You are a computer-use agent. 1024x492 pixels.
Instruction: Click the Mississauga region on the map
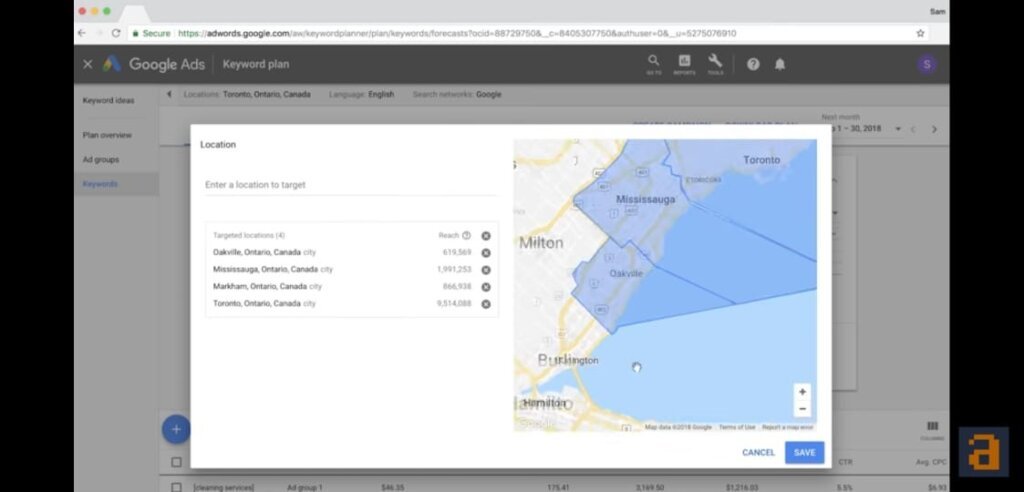[645, 199]
